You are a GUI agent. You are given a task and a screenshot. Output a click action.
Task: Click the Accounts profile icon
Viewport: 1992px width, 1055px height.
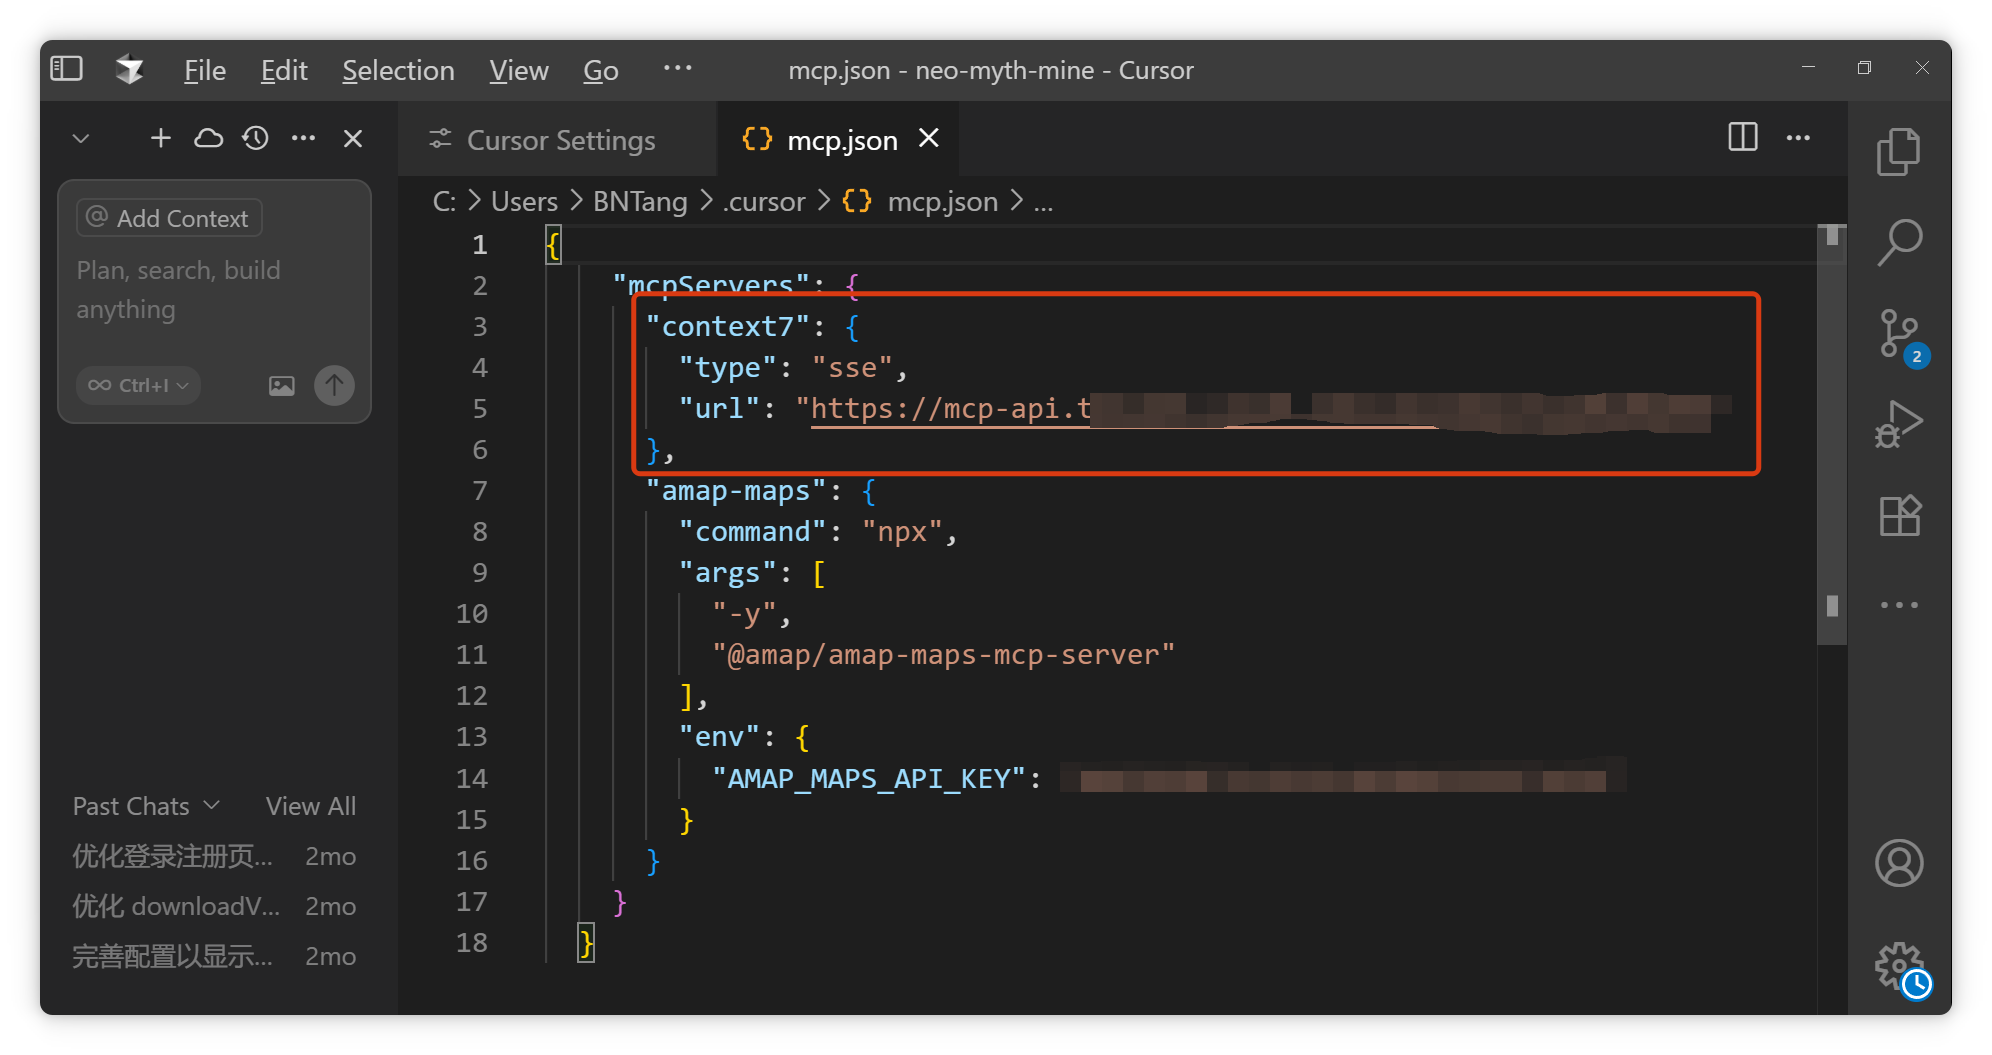coord(1898,862)
